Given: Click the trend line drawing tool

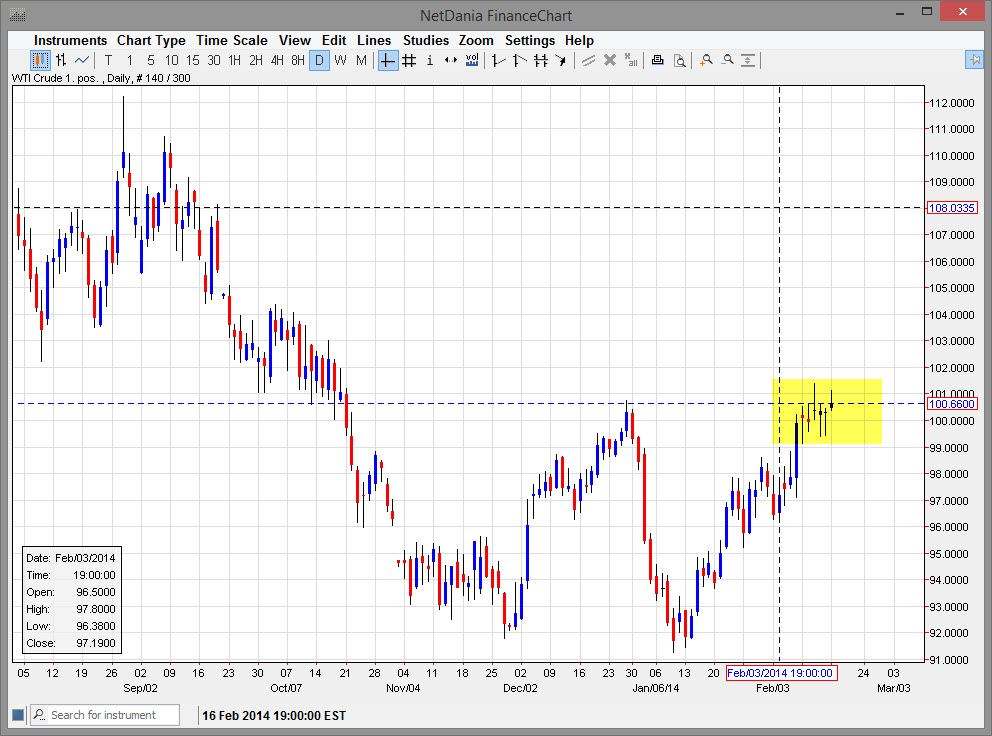Looking at the screenshot, I should click(x=497, y=61).
